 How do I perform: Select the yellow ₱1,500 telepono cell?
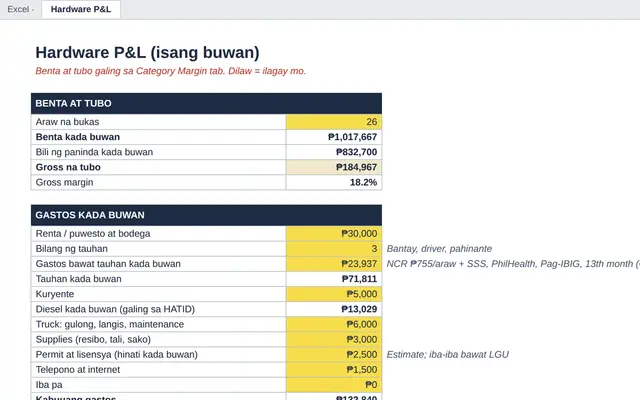click(x=334, y=369)
